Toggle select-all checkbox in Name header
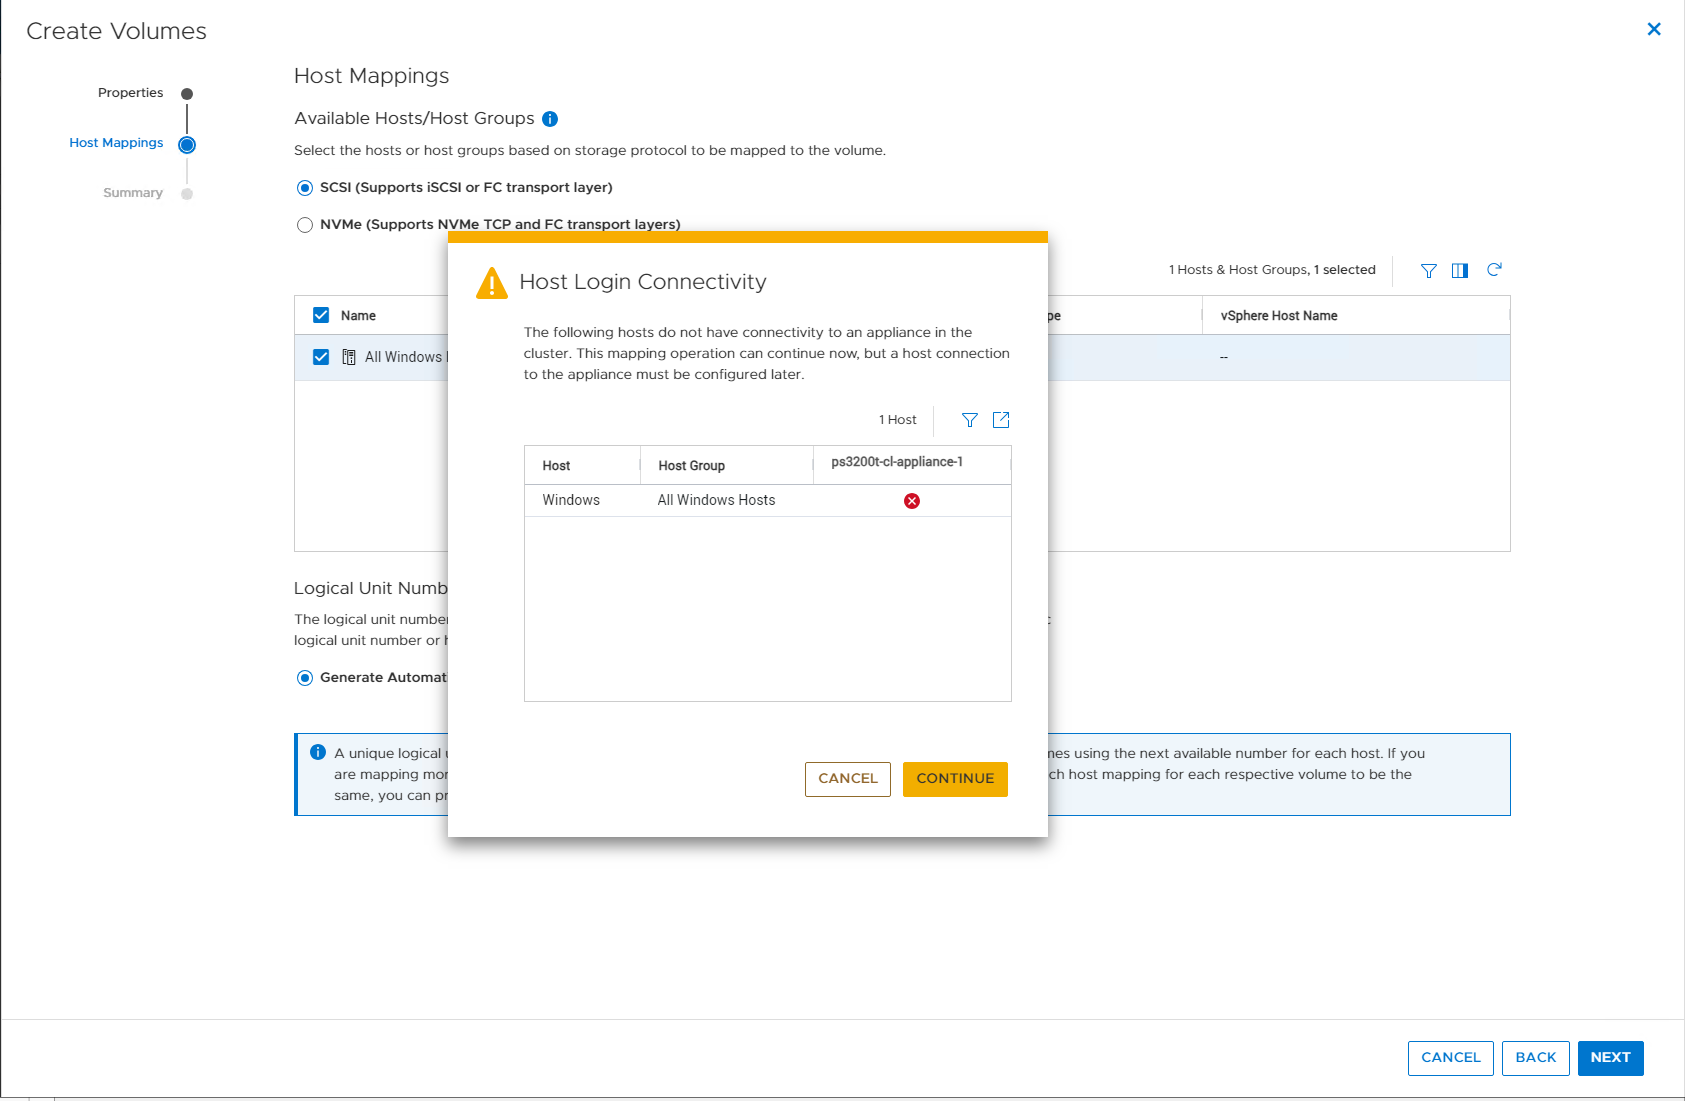Image resolution: width=1685 pixels, height=1101 pixels. click(321, 315)
